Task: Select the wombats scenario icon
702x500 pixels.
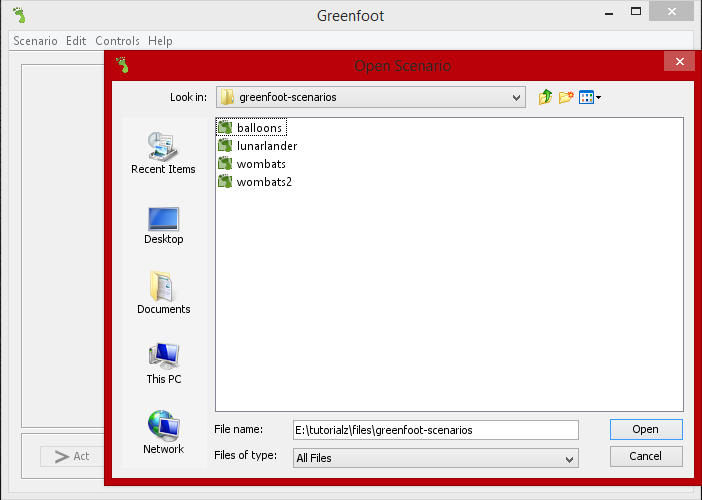Action: pos(225,163)
